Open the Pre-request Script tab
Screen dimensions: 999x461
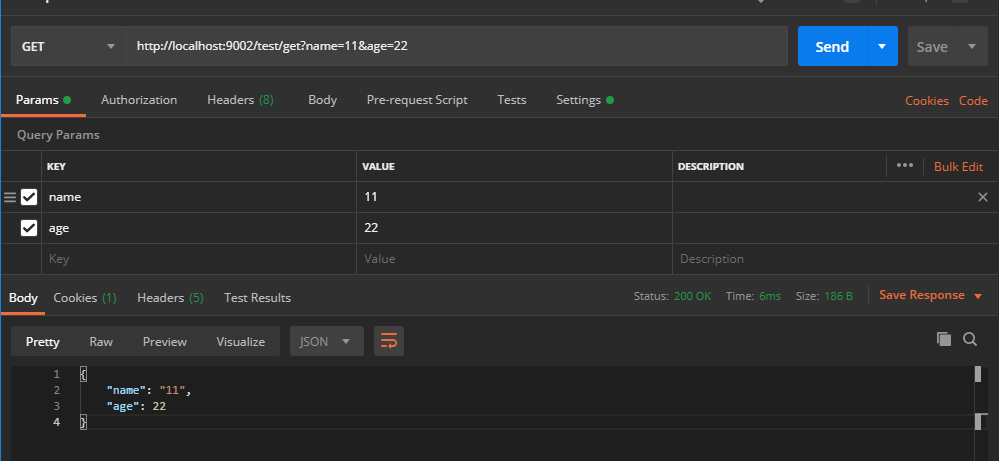click(x=417, y=100)
